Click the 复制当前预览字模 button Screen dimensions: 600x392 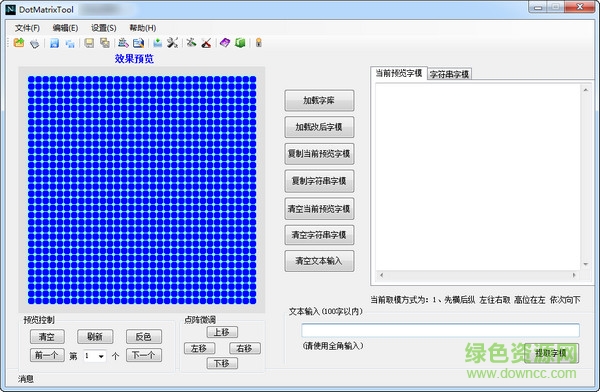click(319, 154)
